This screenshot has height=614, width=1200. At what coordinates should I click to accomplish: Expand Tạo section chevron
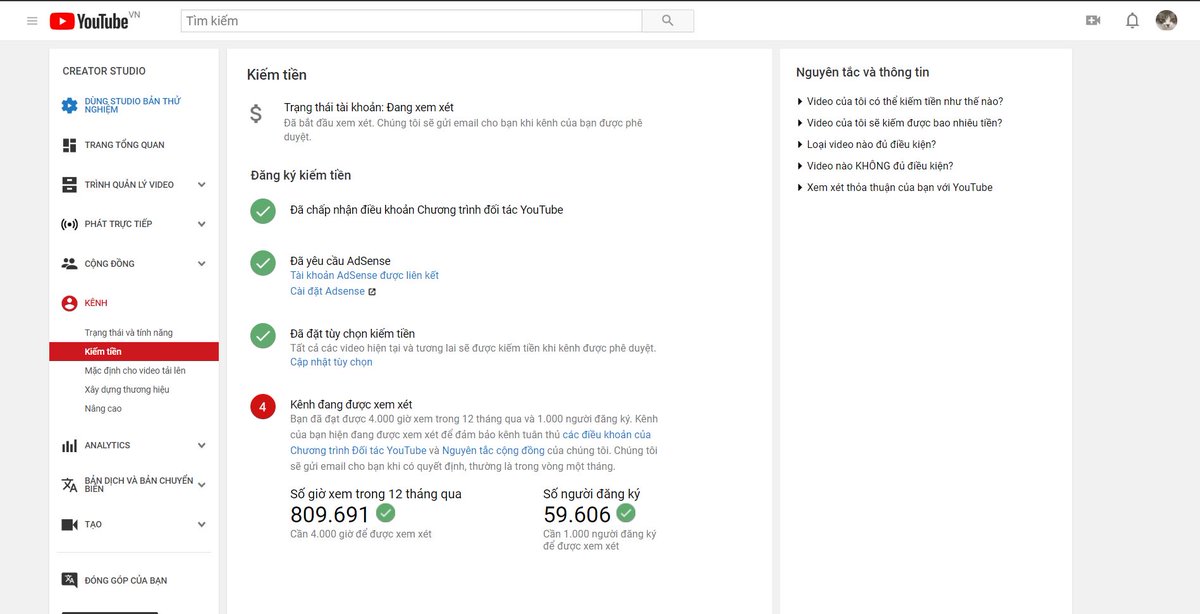click(201, 525)
